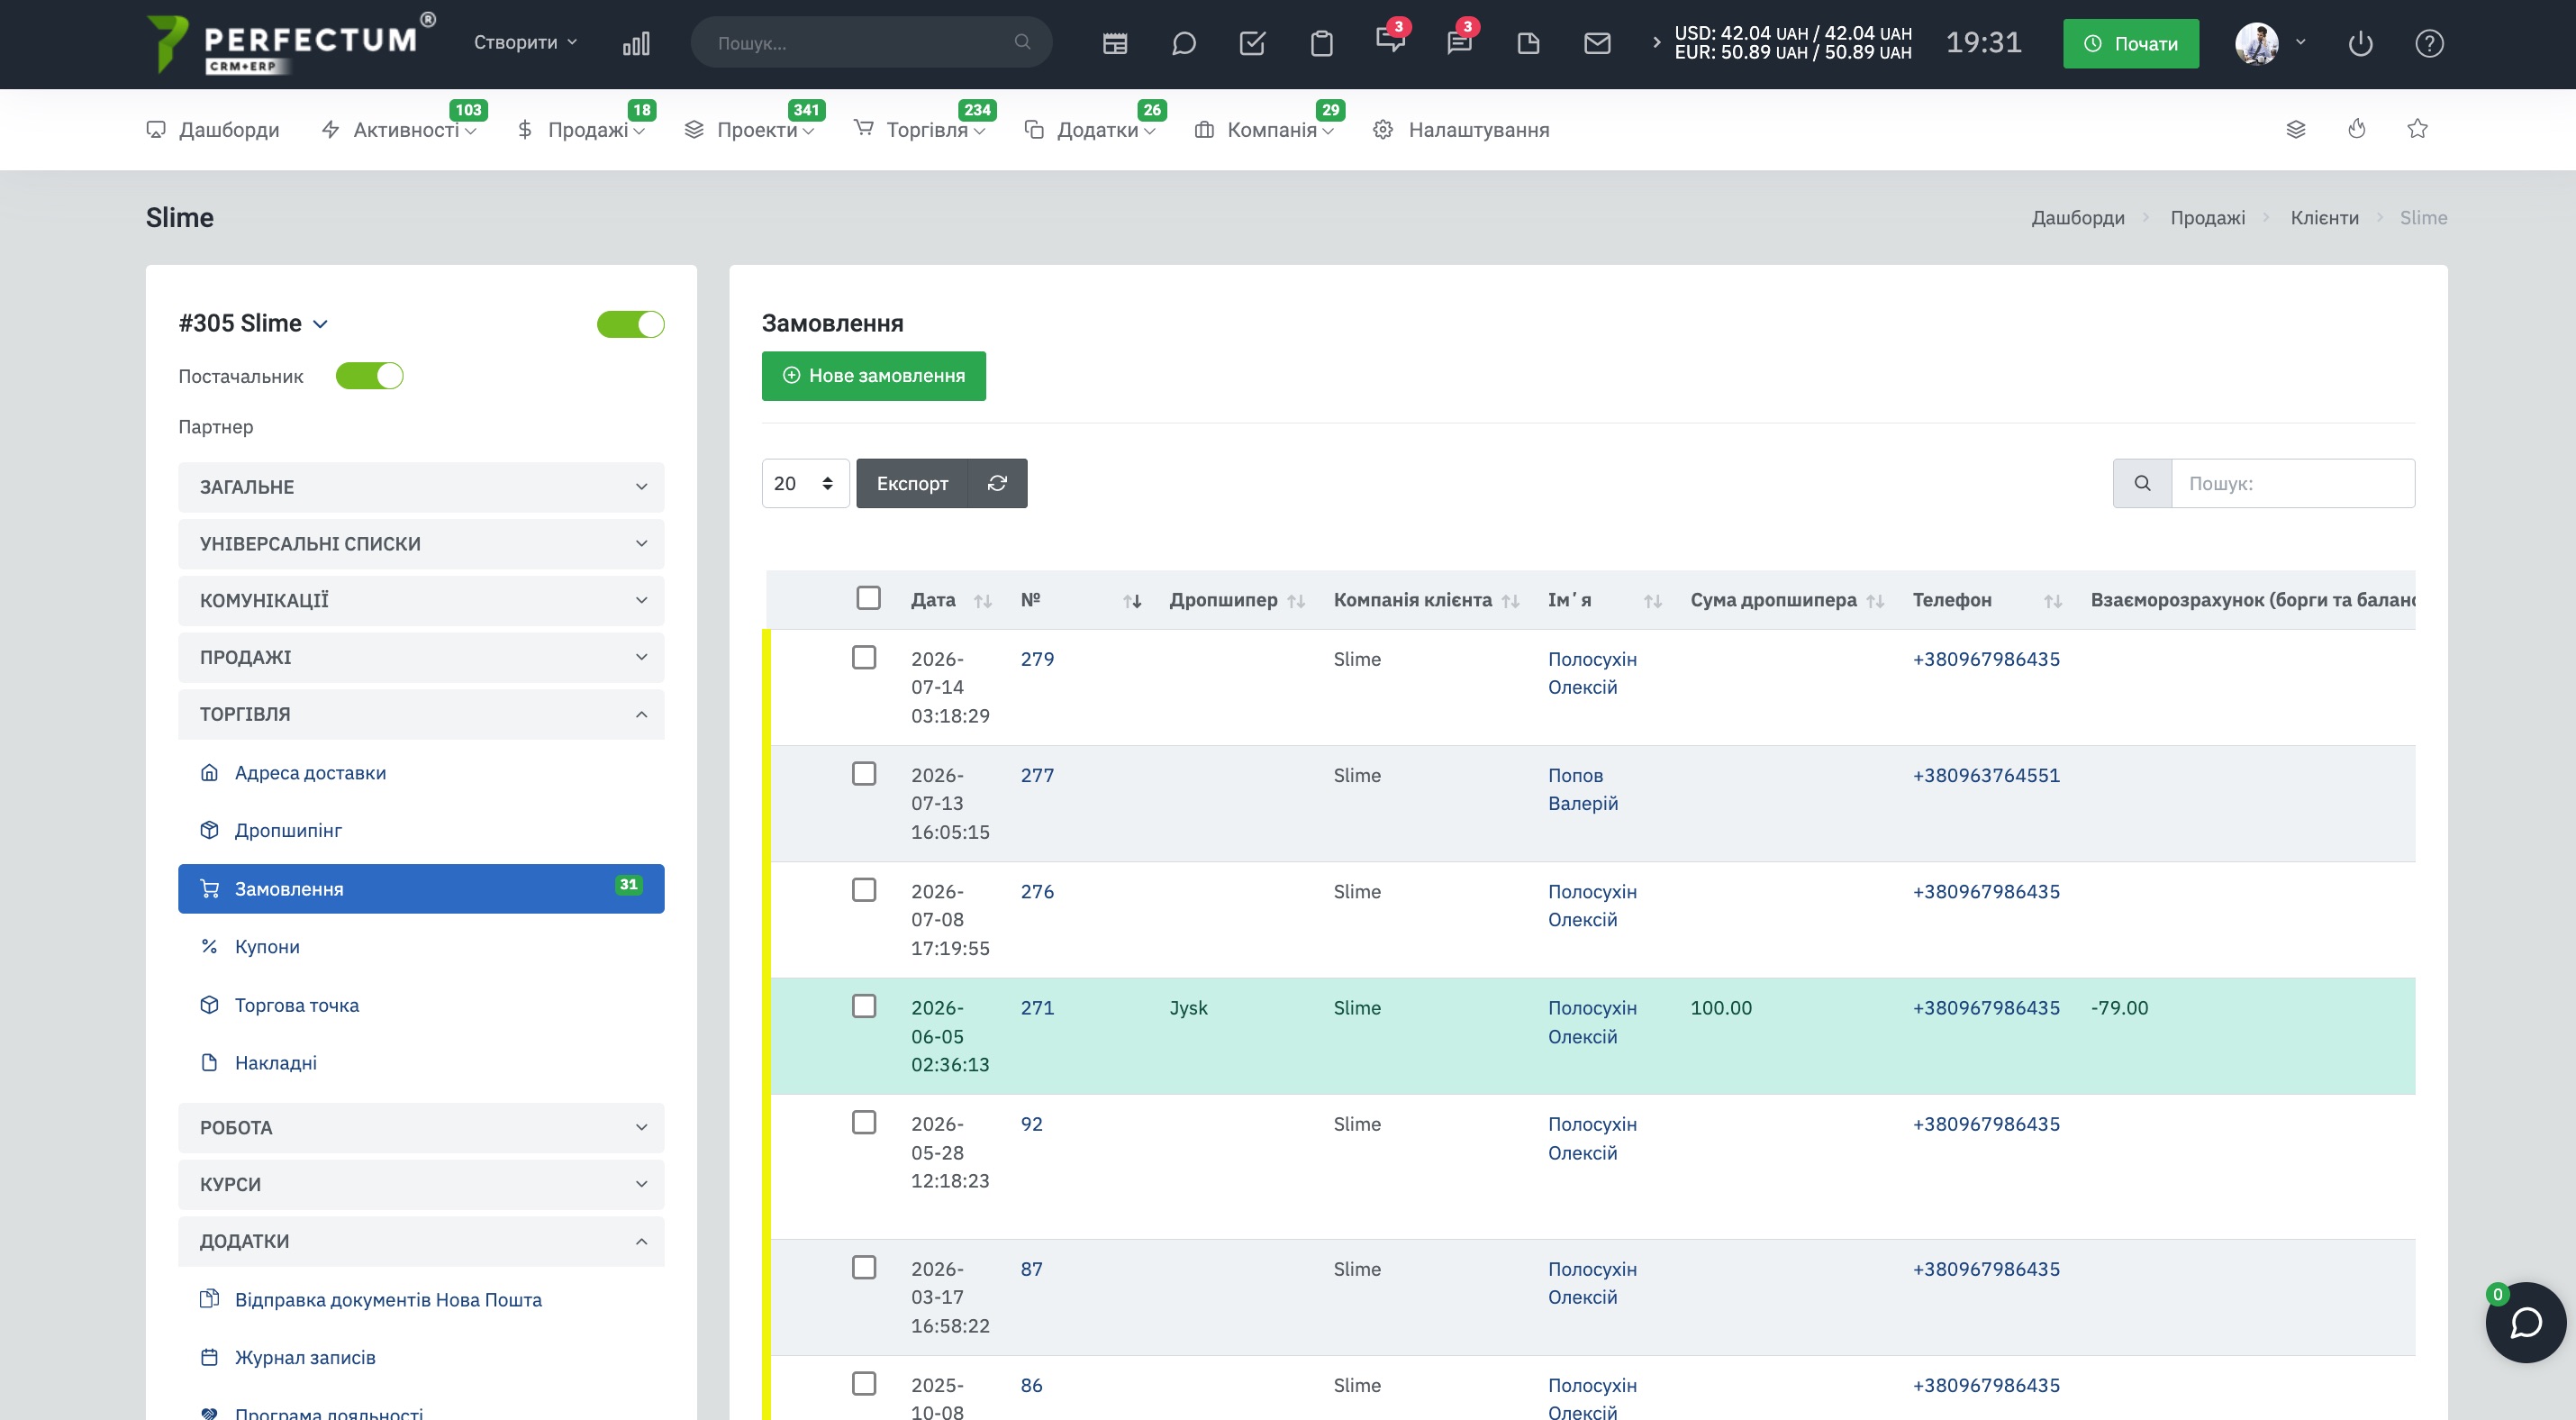The height and width of the screenshot is (1420, 2576).
Task: Click the search magnifier in top search bar
Action: (x=1022, y=42)
